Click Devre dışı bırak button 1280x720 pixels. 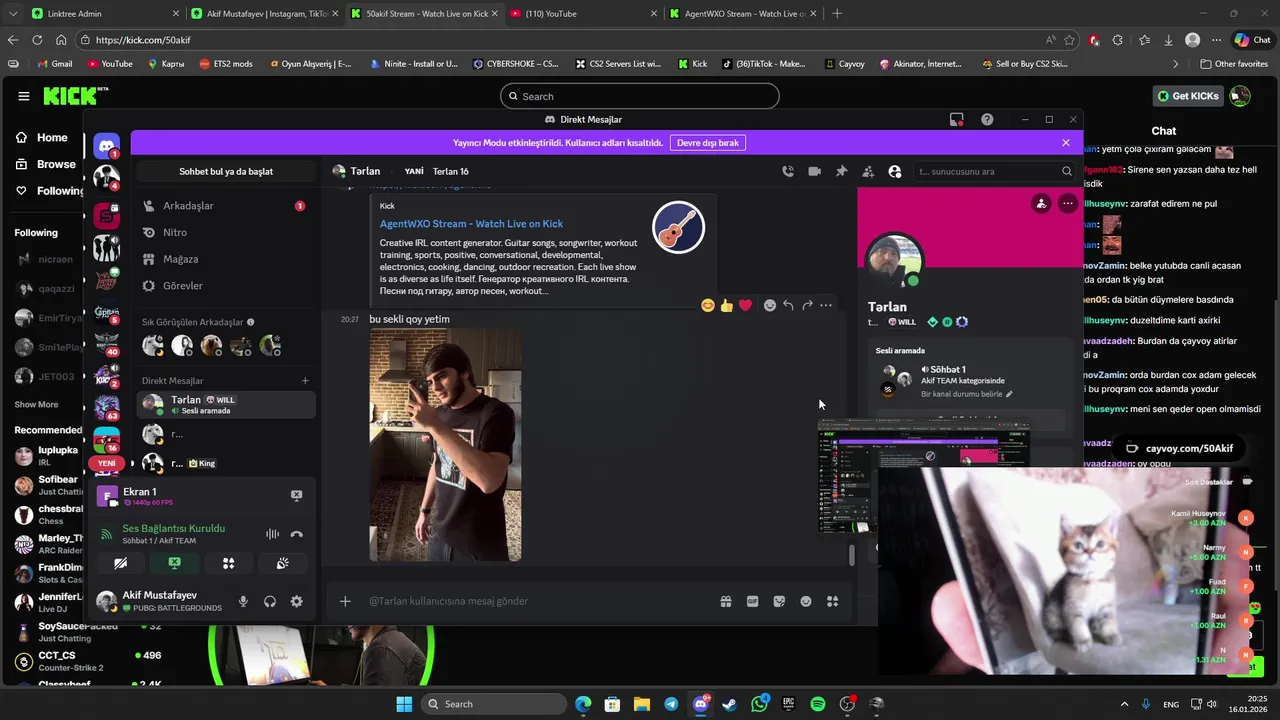point(708,143)
